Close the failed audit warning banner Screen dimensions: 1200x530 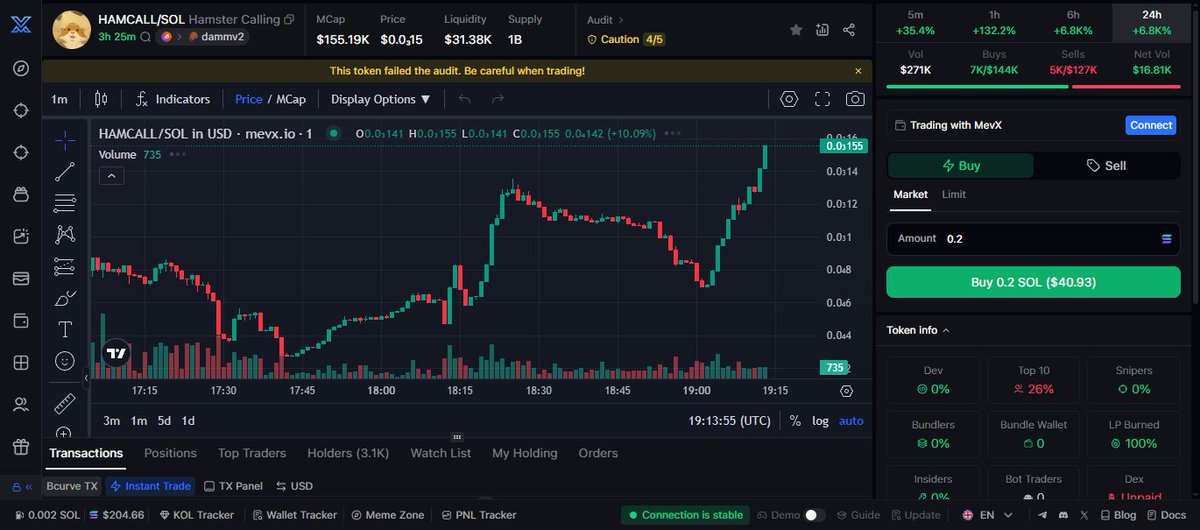tap(858, 71)
